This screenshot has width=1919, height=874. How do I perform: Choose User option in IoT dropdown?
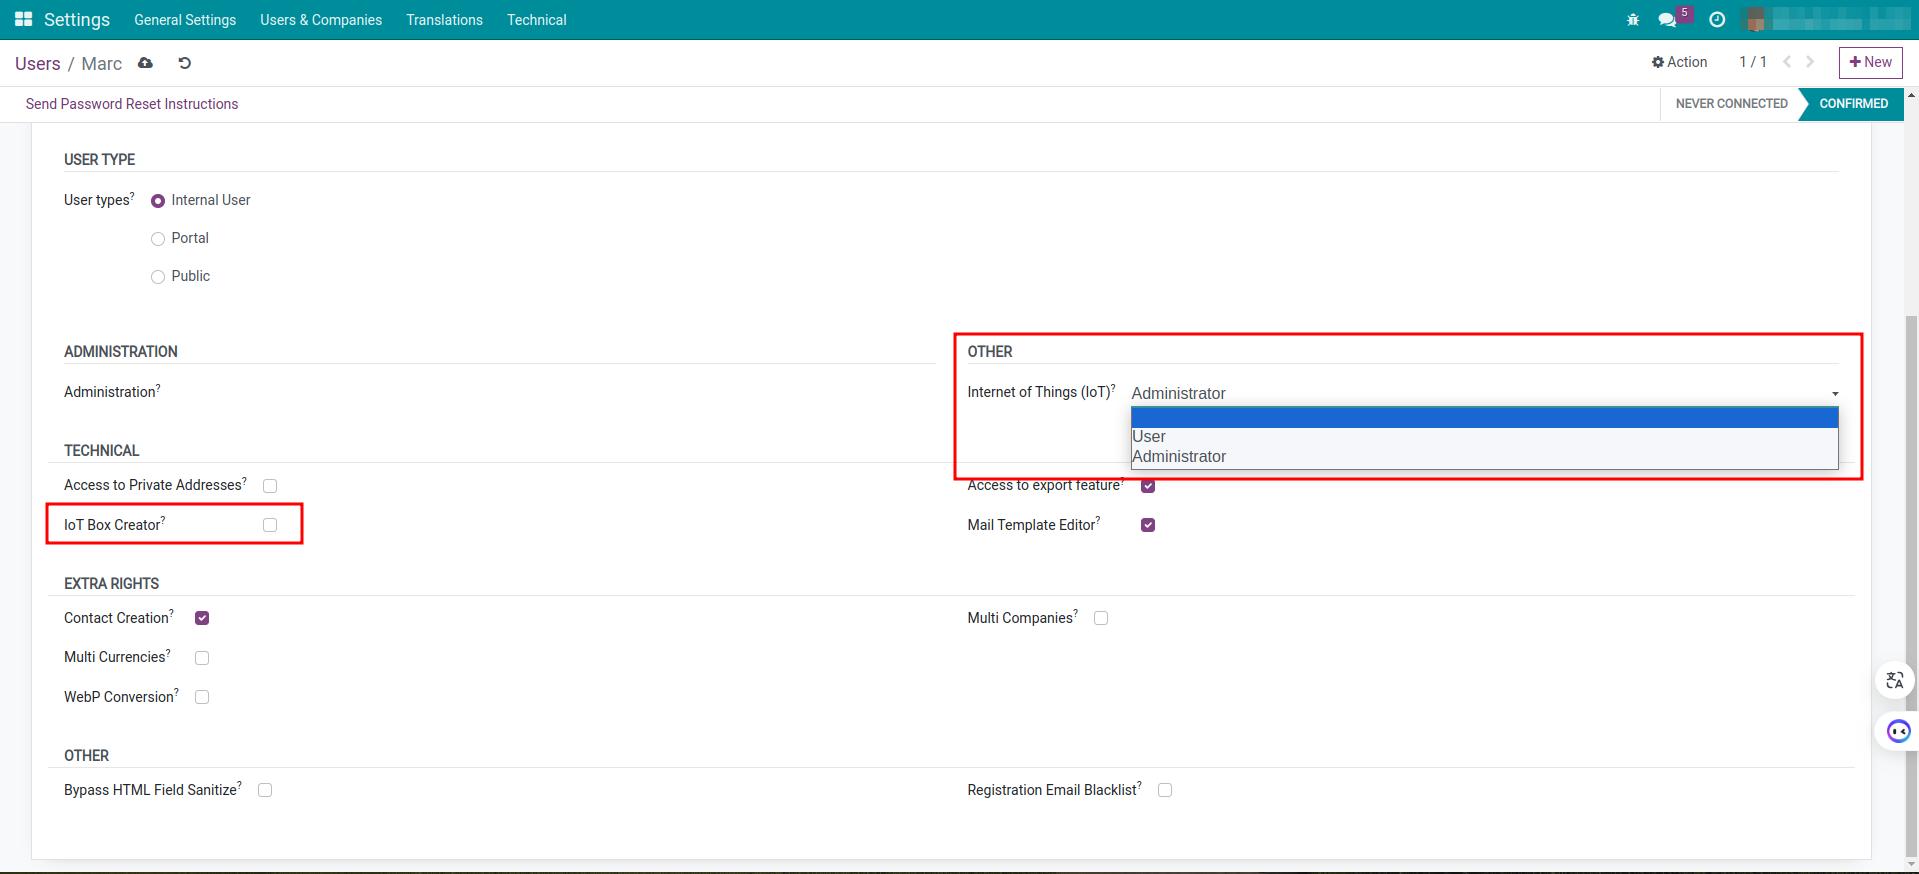pyautogui.click(x=1149, y=437)
